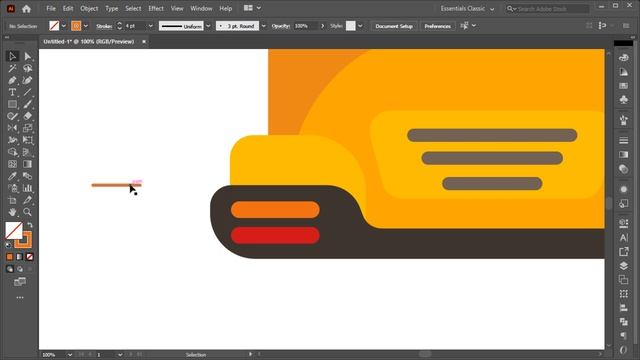
Task: Open the Object menu
Action: [89, 8]
